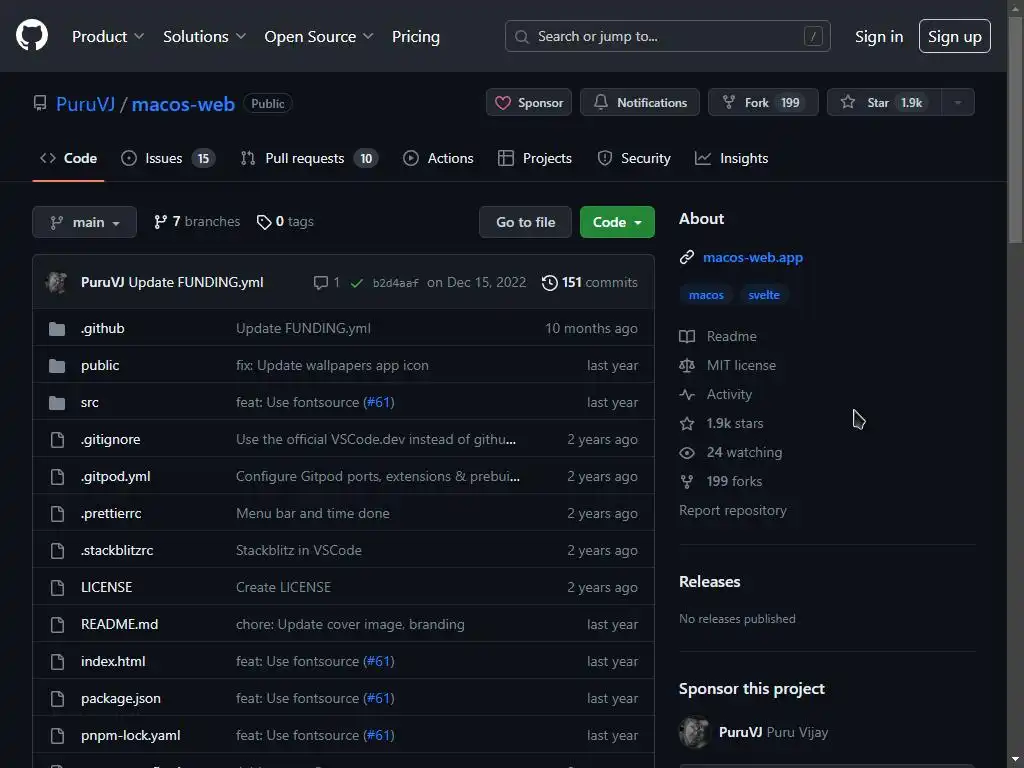Click commit hash b2d4aaf
The image size is (1024, 768).
[x=395, y=283]
